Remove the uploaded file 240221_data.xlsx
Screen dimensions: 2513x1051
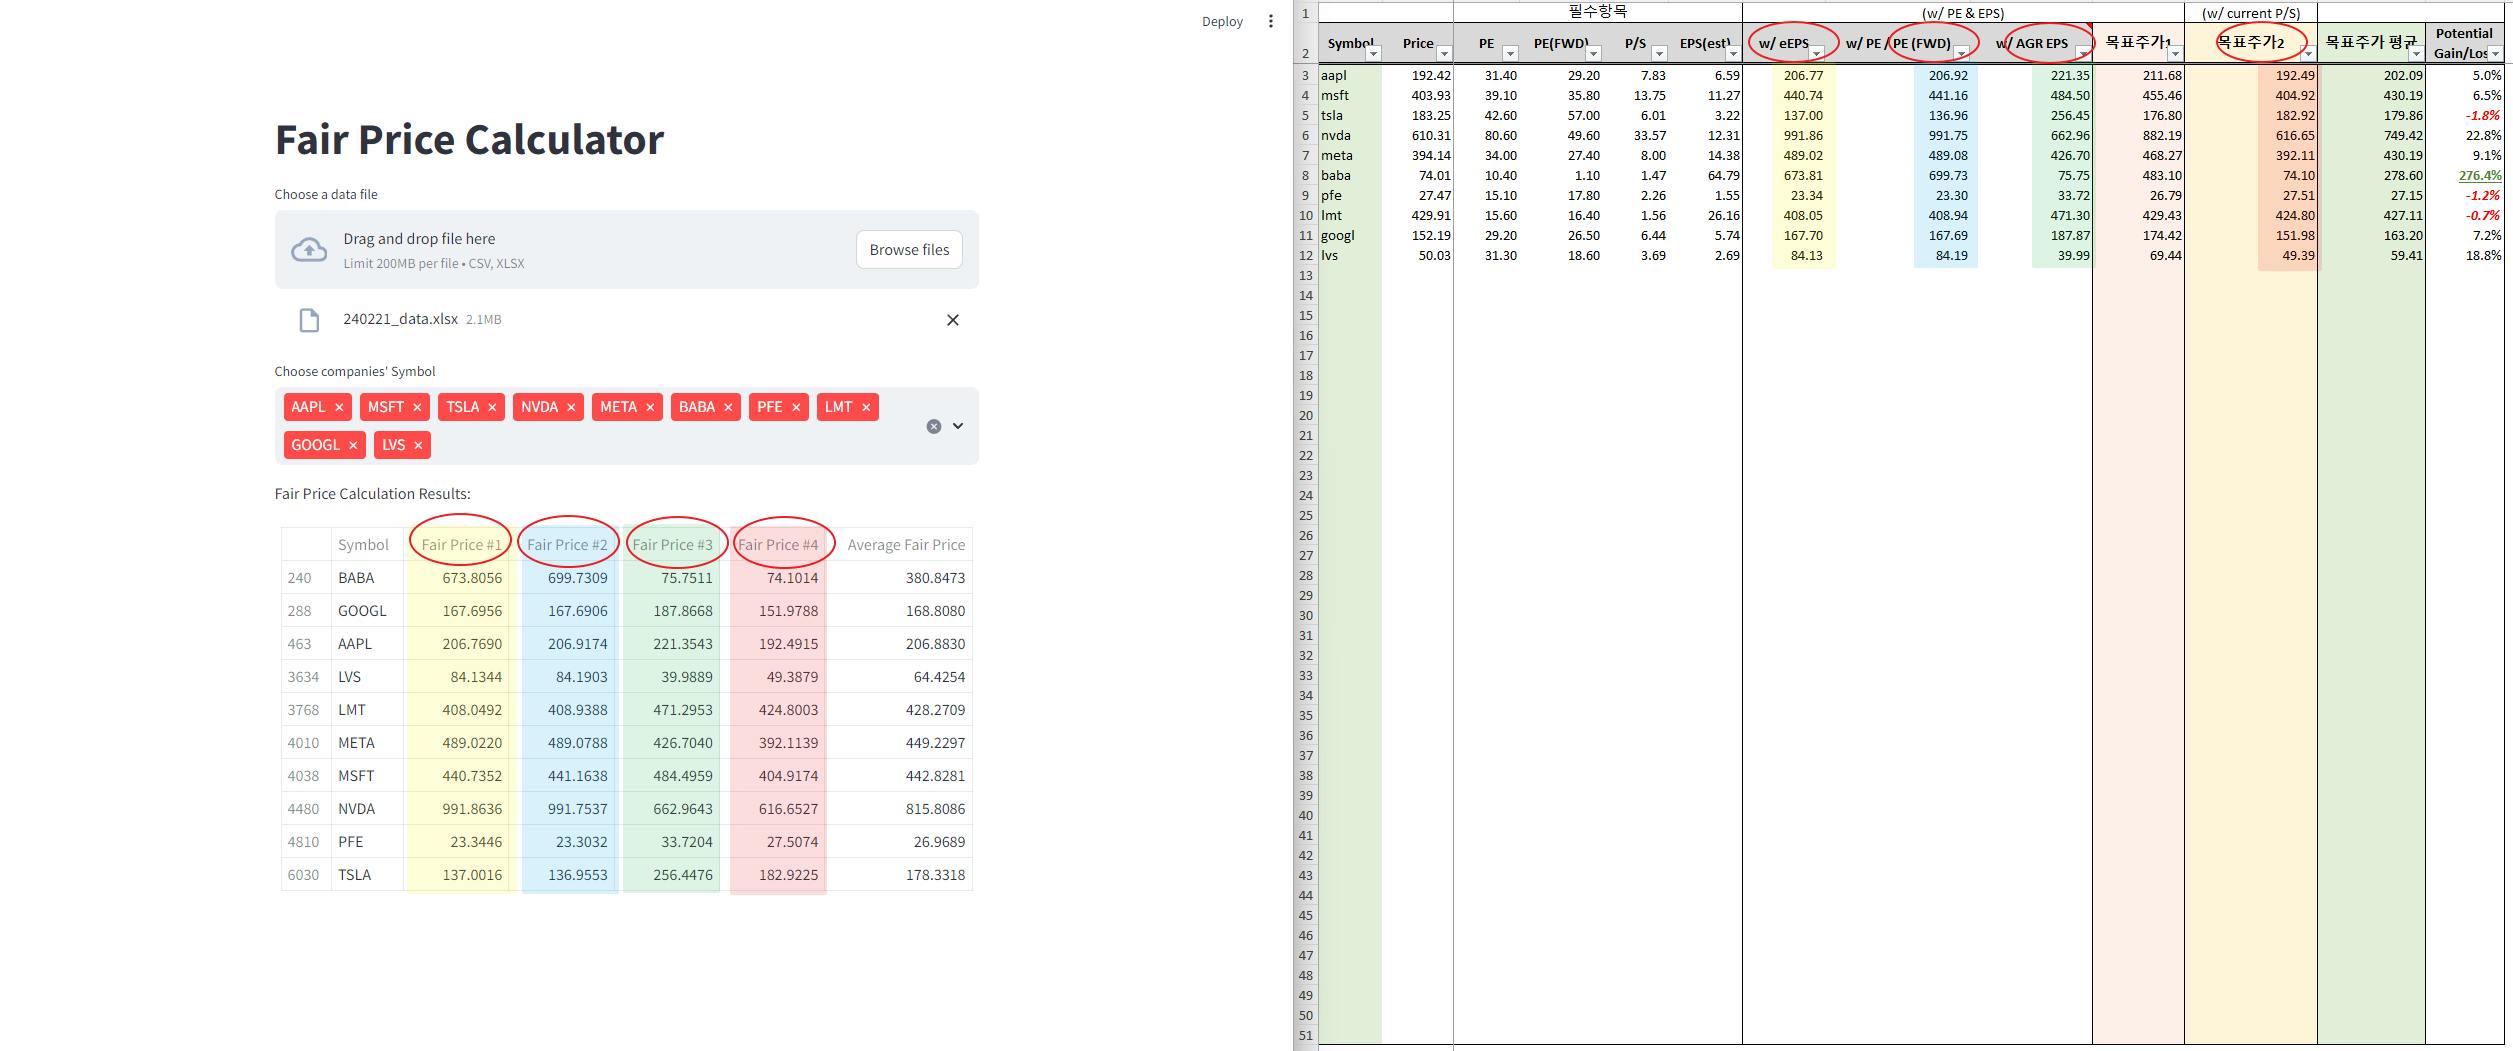(952, 320)
